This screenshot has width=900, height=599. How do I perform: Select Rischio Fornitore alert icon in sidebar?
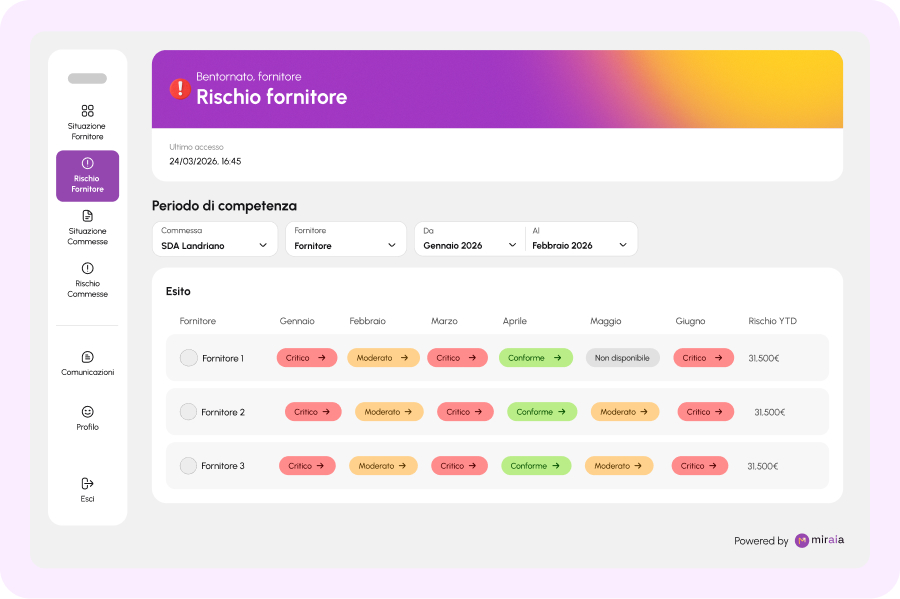pos(87,163)
